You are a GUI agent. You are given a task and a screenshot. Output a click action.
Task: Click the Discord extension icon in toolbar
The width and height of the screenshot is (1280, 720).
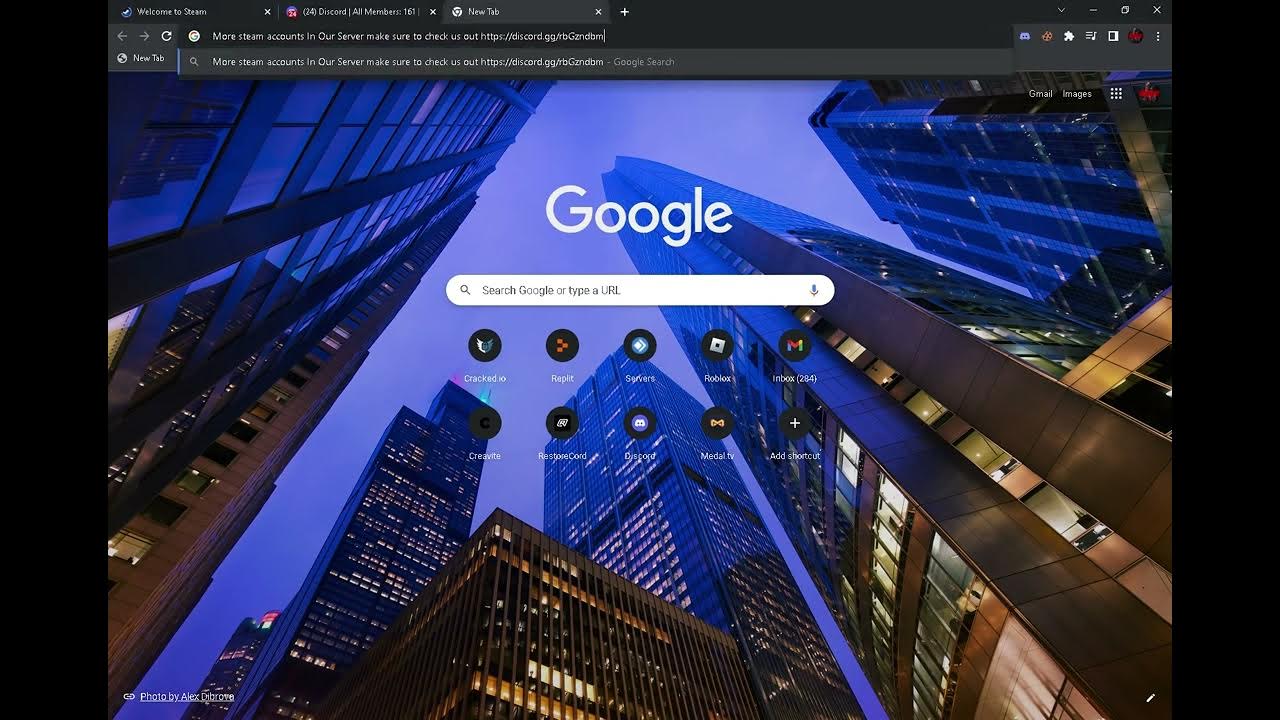click(x=1025, y=36)
